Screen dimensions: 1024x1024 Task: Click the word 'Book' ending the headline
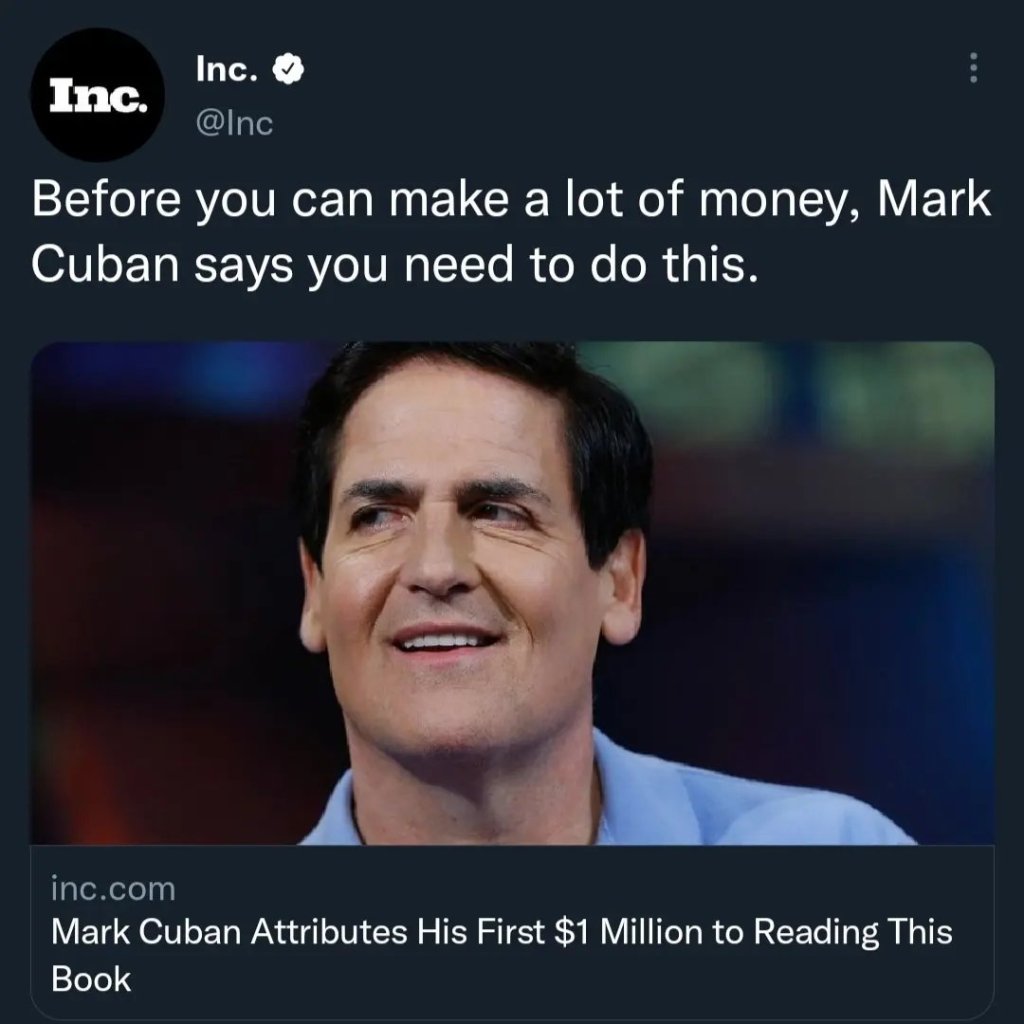91,979
